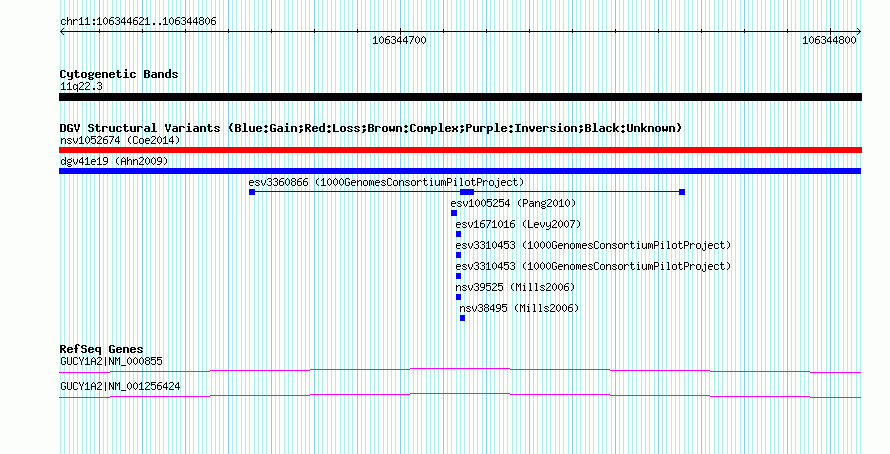Click the pink GUCY1A2|NM_001256424 transcript line
The image size is (890, 454).
(460, 396)
